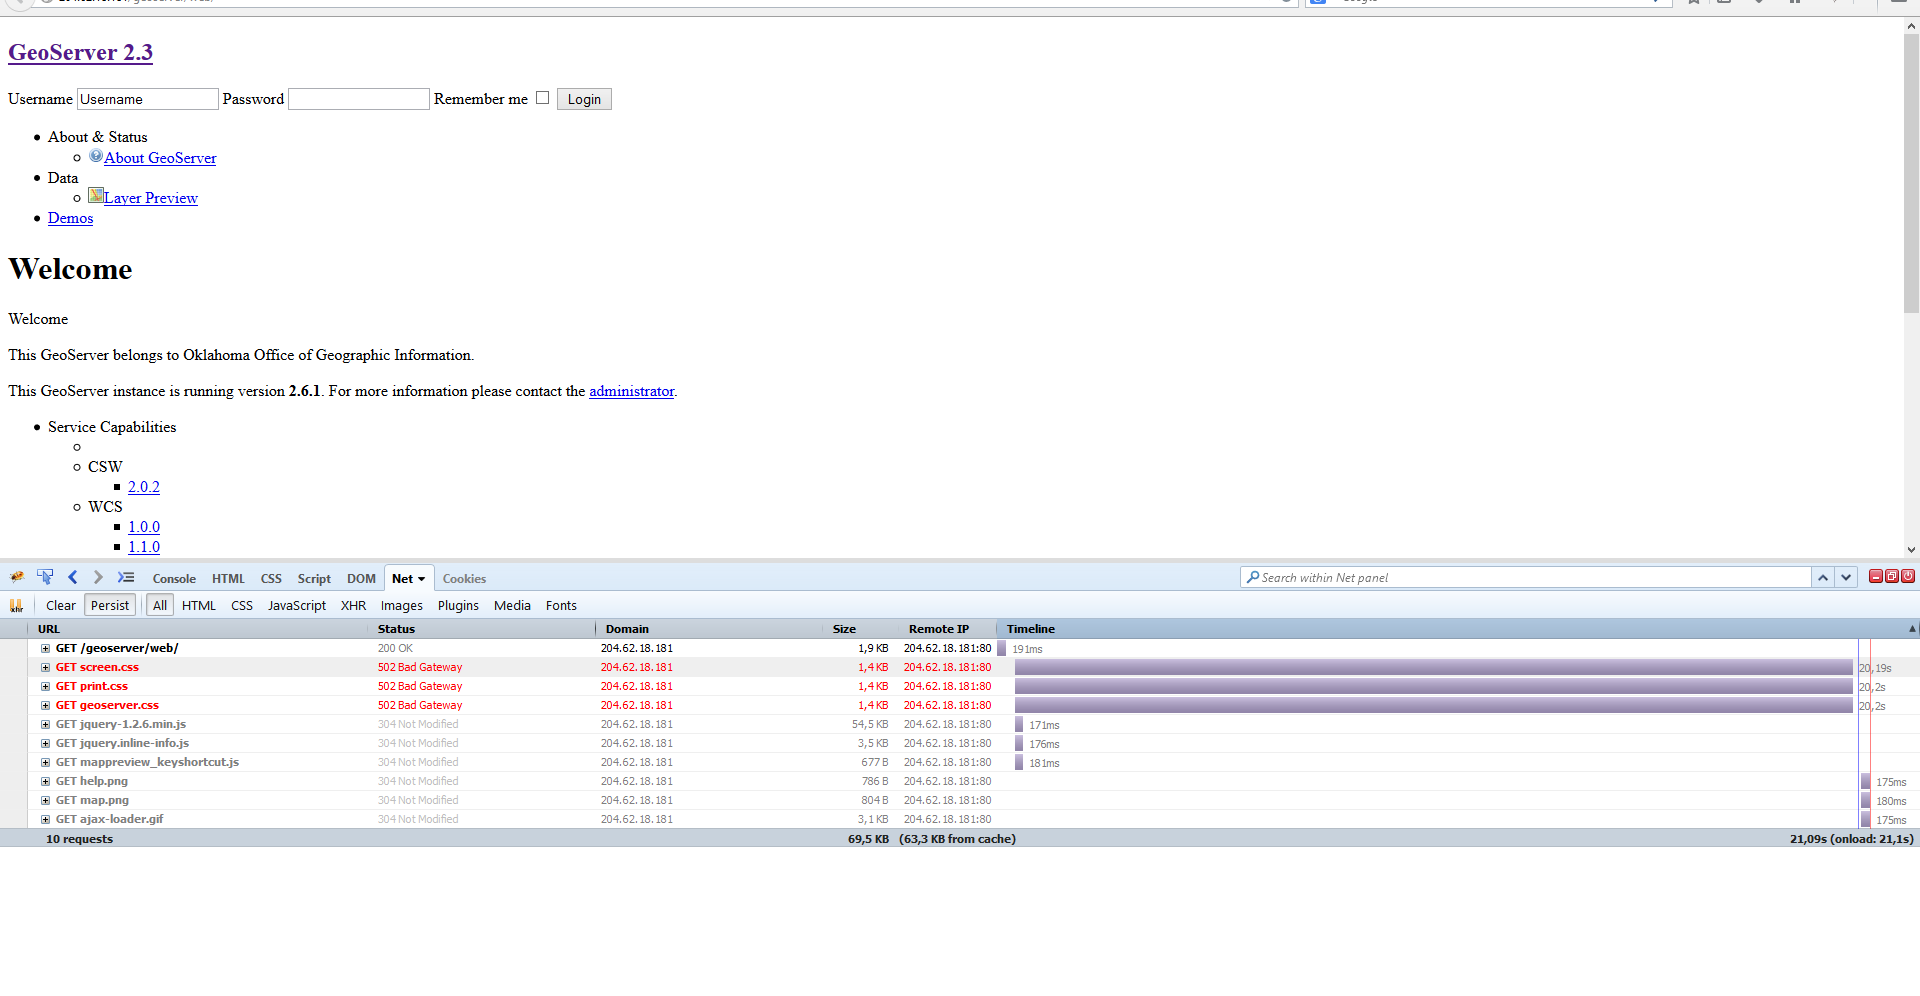The height and width of the screenshot is (996, 1920).
Task: Click search previous result arrow
Action: coord(1823,577)
